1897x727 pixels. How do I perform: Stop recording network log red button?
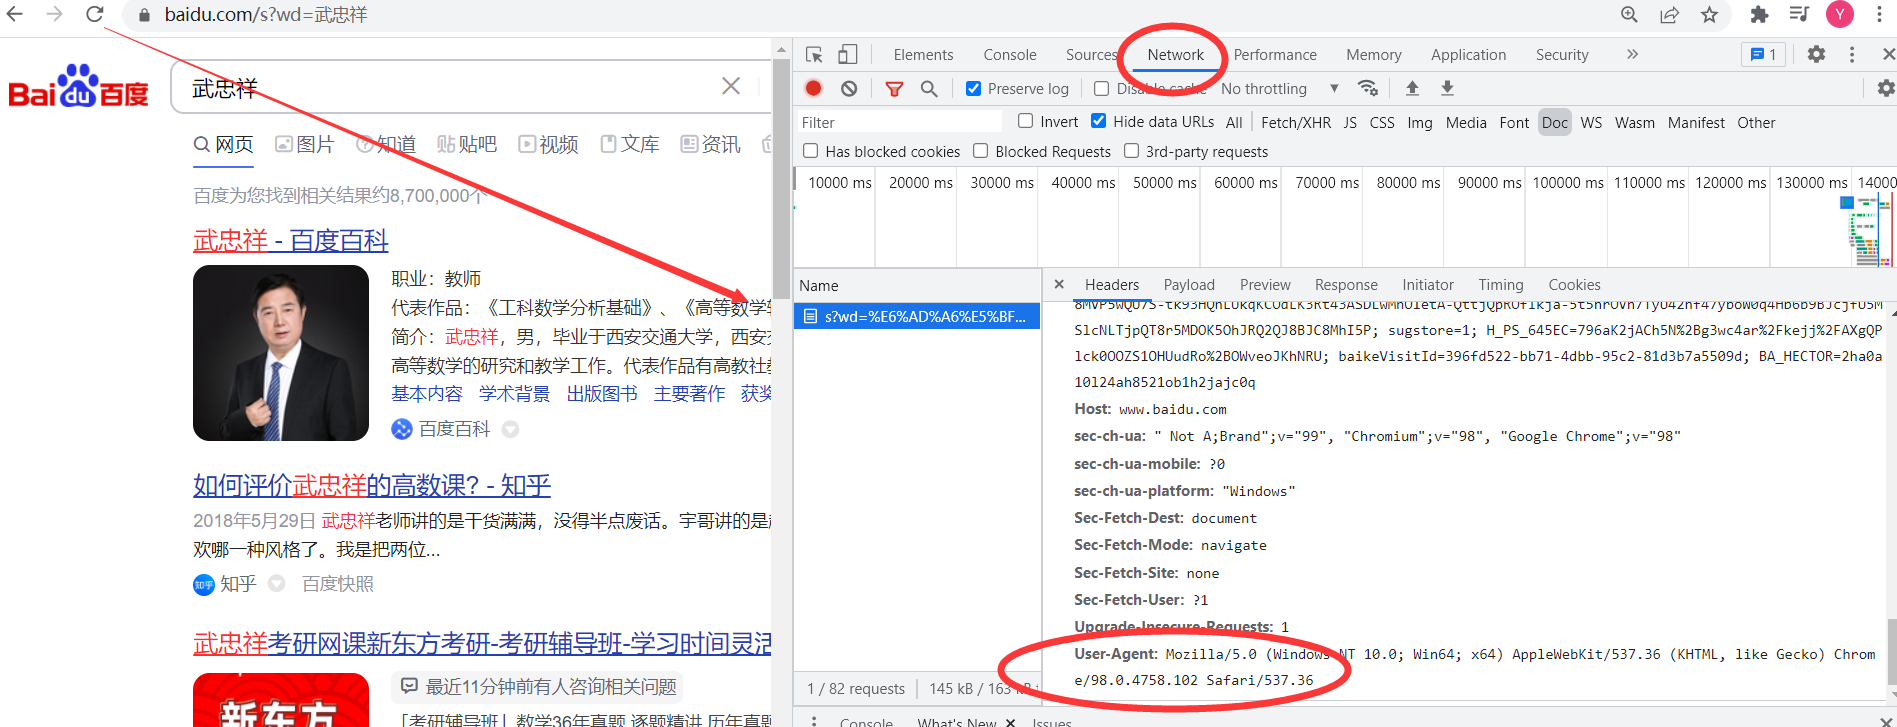(813, 88)
